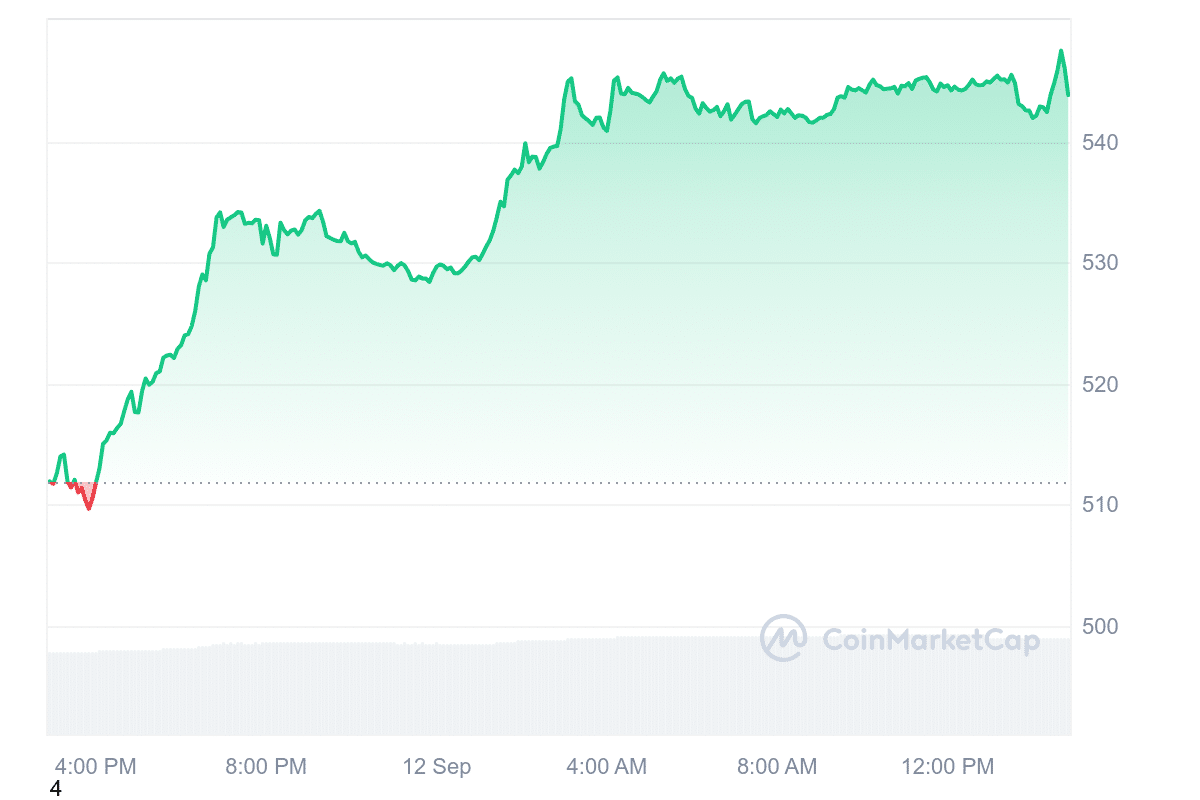Click the 4:00 PM time axis label
The width and height of the screenshot is (1200, 800).
96,767
